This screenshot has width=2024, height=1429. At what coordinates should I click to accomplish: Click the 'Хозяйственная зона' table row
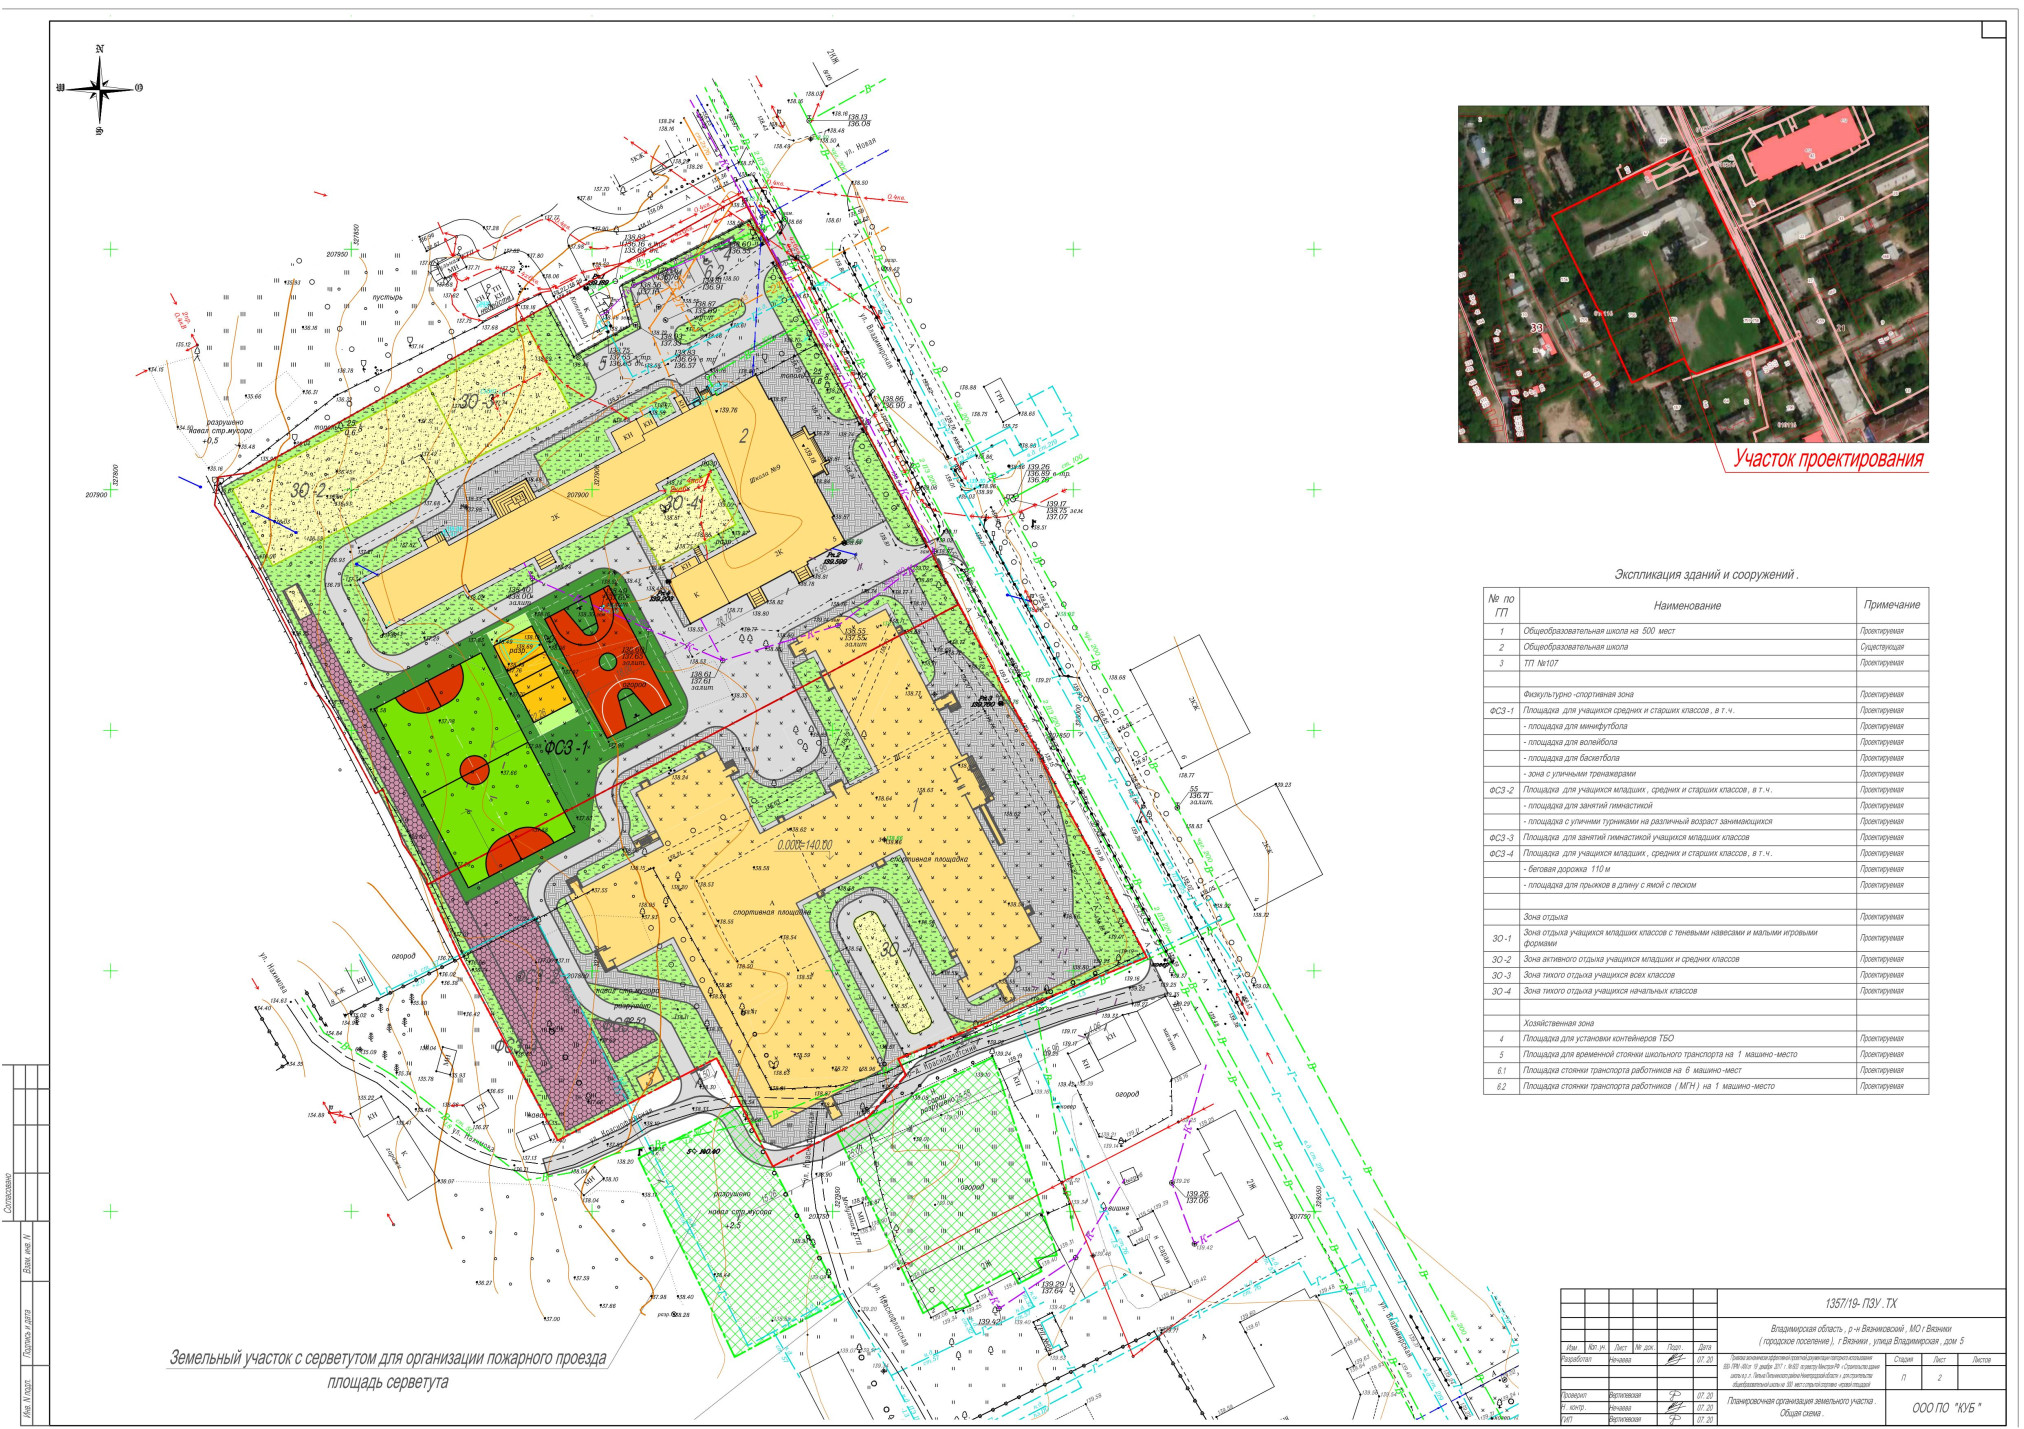[x=1705, y=1023]
